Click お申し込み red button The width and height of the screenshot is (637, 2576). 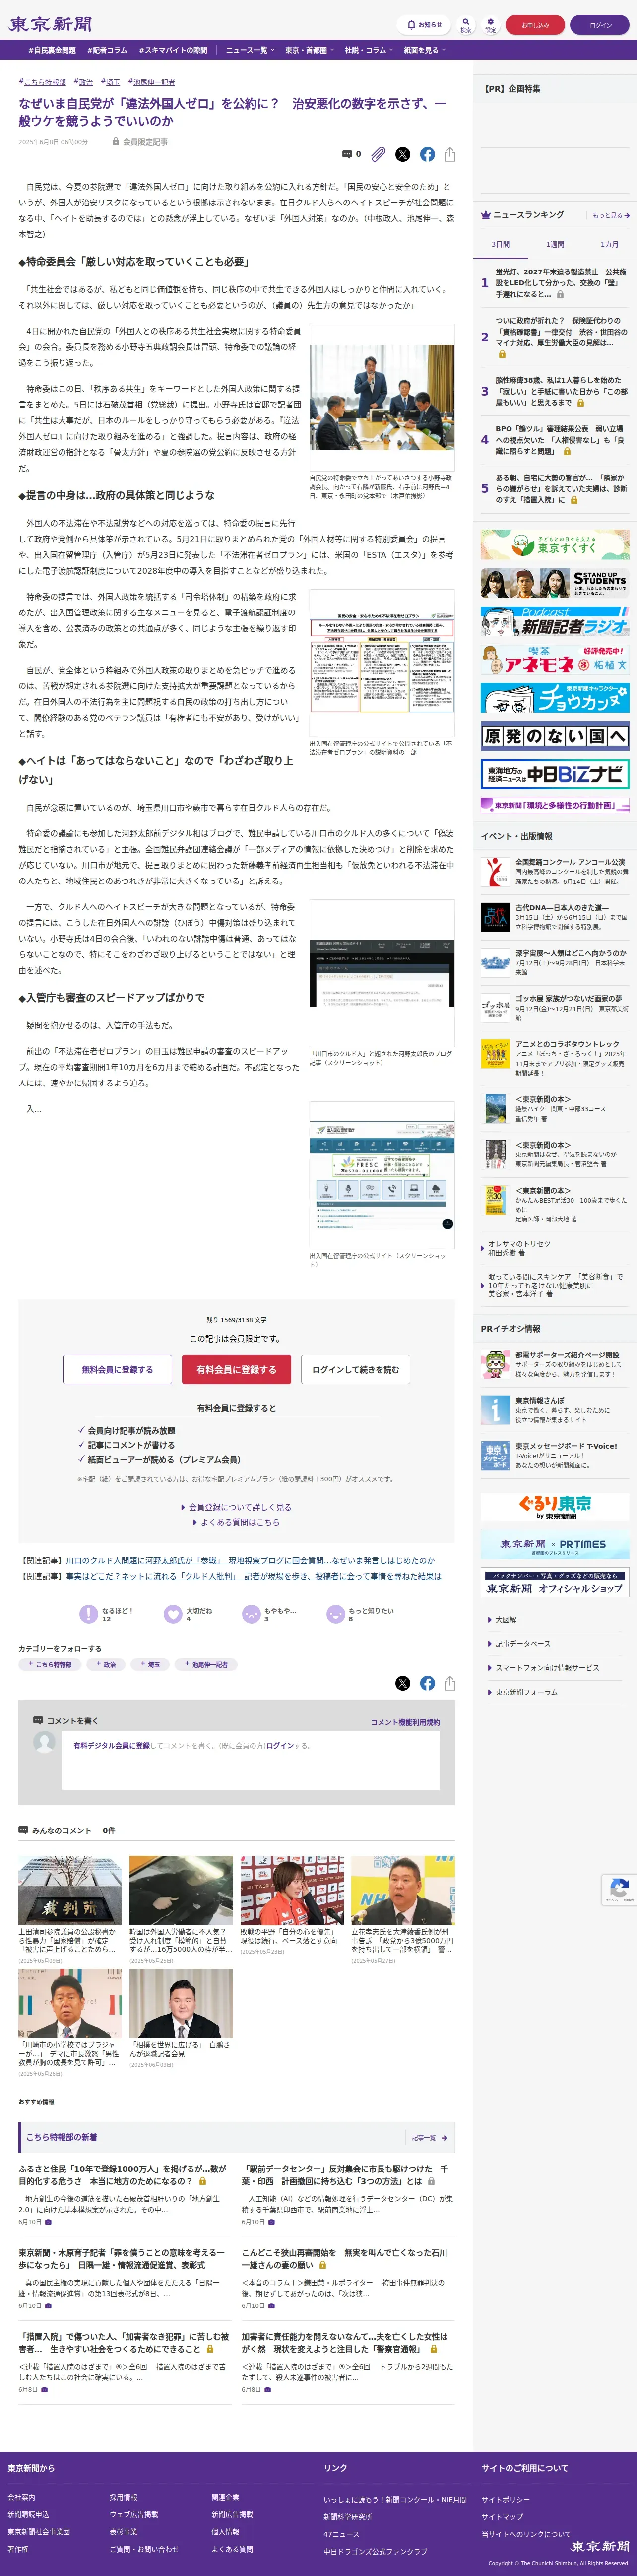pos(535,25)
